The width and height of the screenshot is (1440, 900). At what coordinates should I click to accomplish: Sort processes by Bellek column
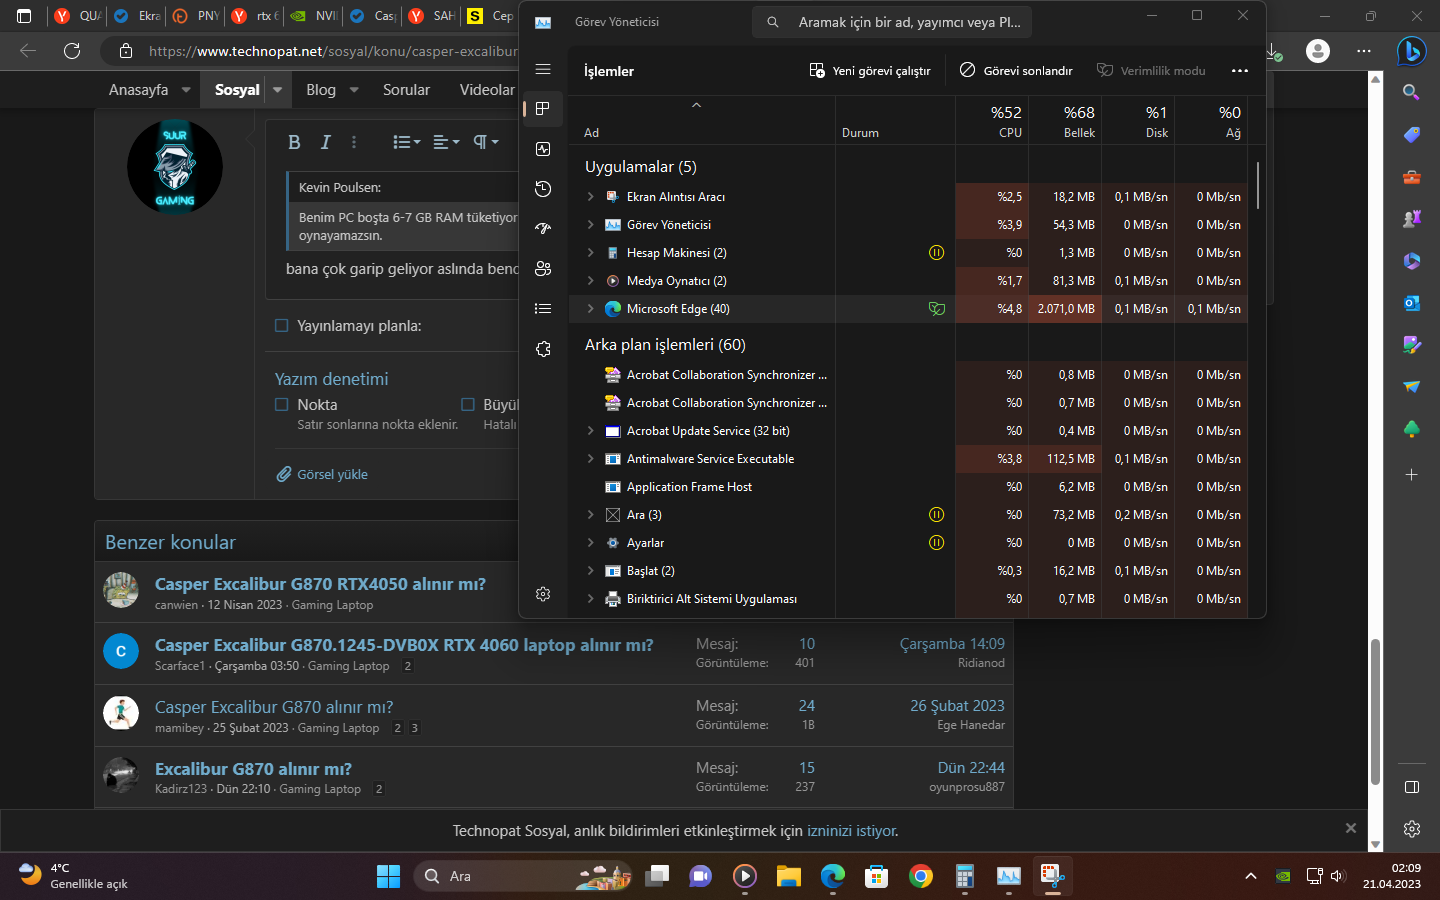[1065, 121]
